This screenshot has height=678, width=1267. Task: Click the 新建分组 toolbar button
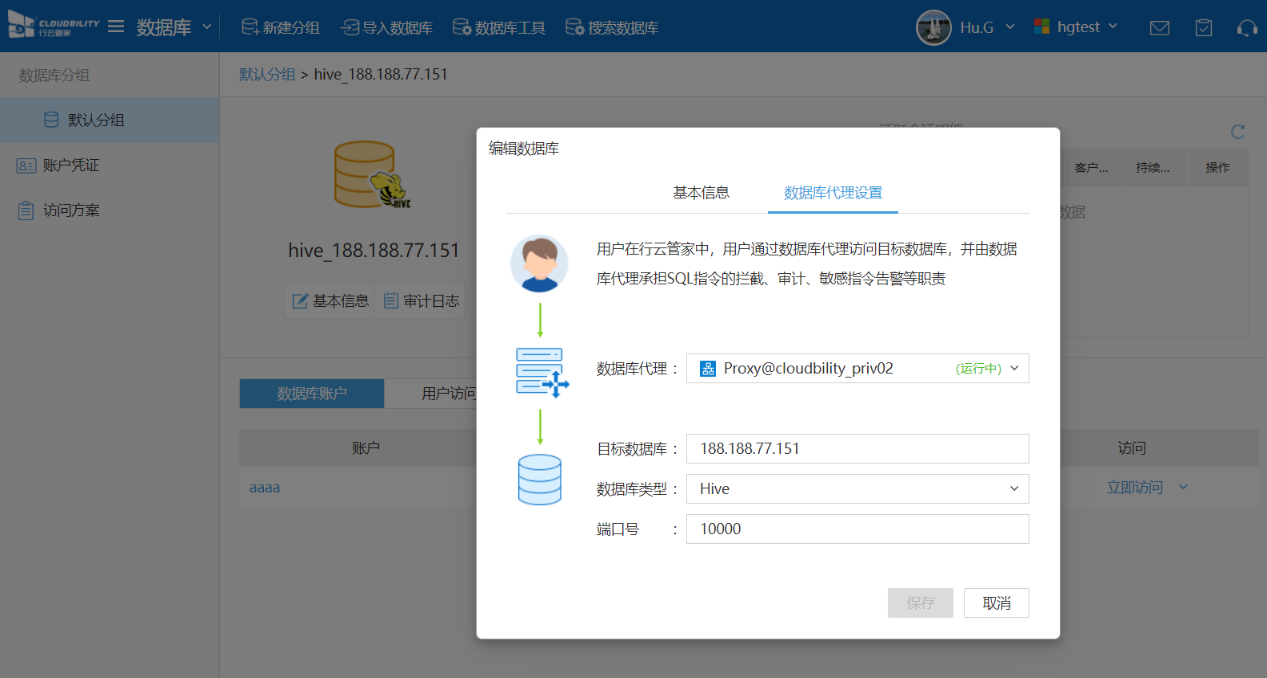[281, 28]
